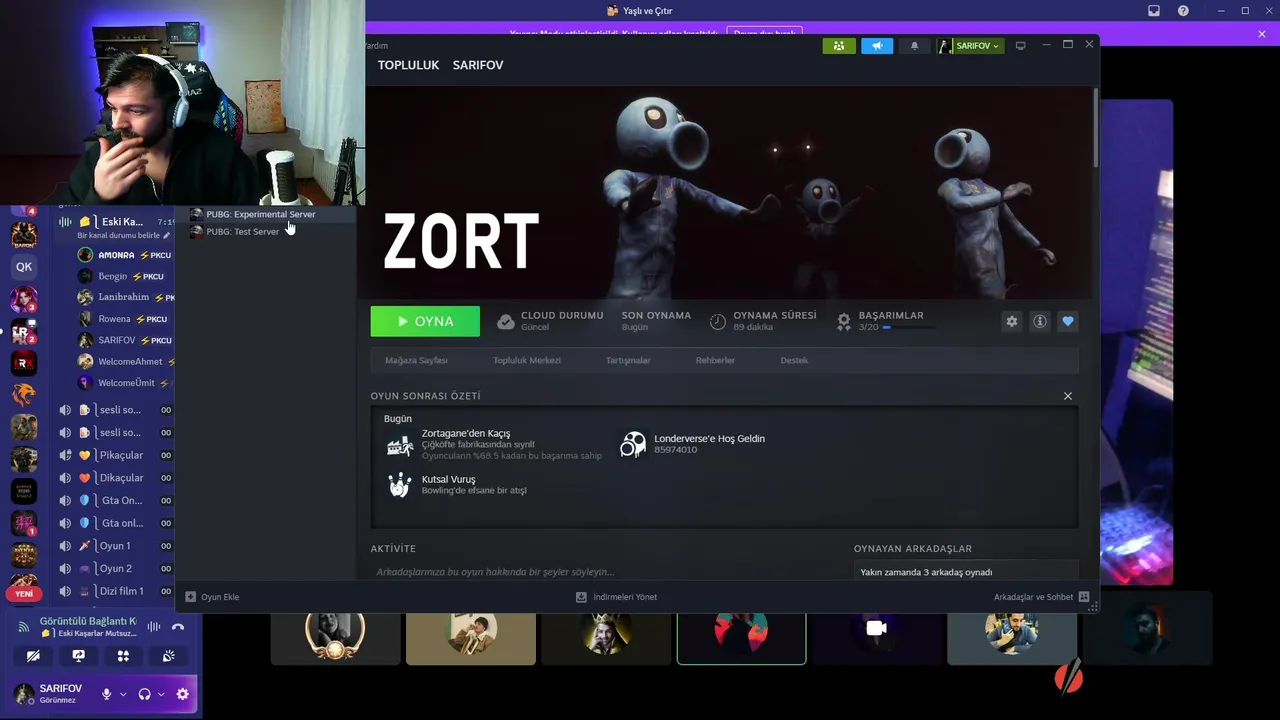Viewport: 1280px width, 720px height.
Task: Open the Kutsal Vuruş achievement
Action: click(456, 485)
